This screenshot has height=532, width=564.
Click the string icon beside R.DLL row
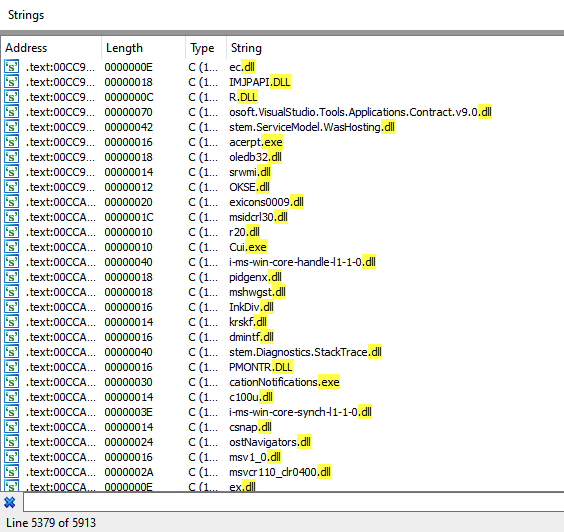click(12, 97)
